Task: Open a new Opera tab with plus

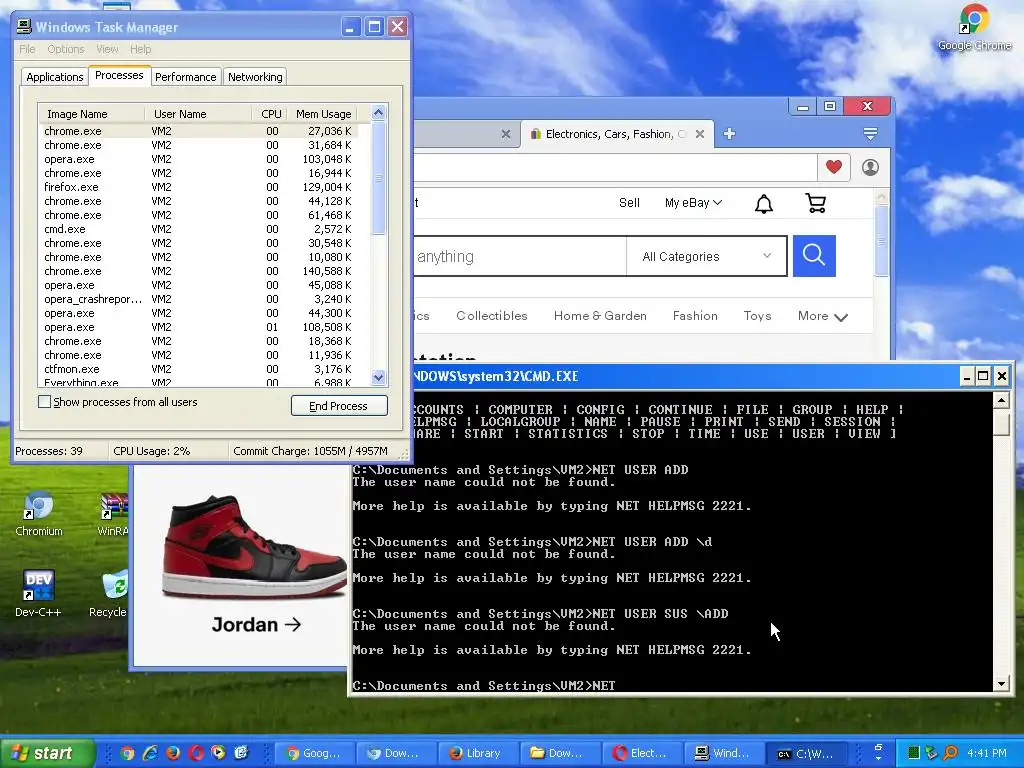Action: (729, 134)
